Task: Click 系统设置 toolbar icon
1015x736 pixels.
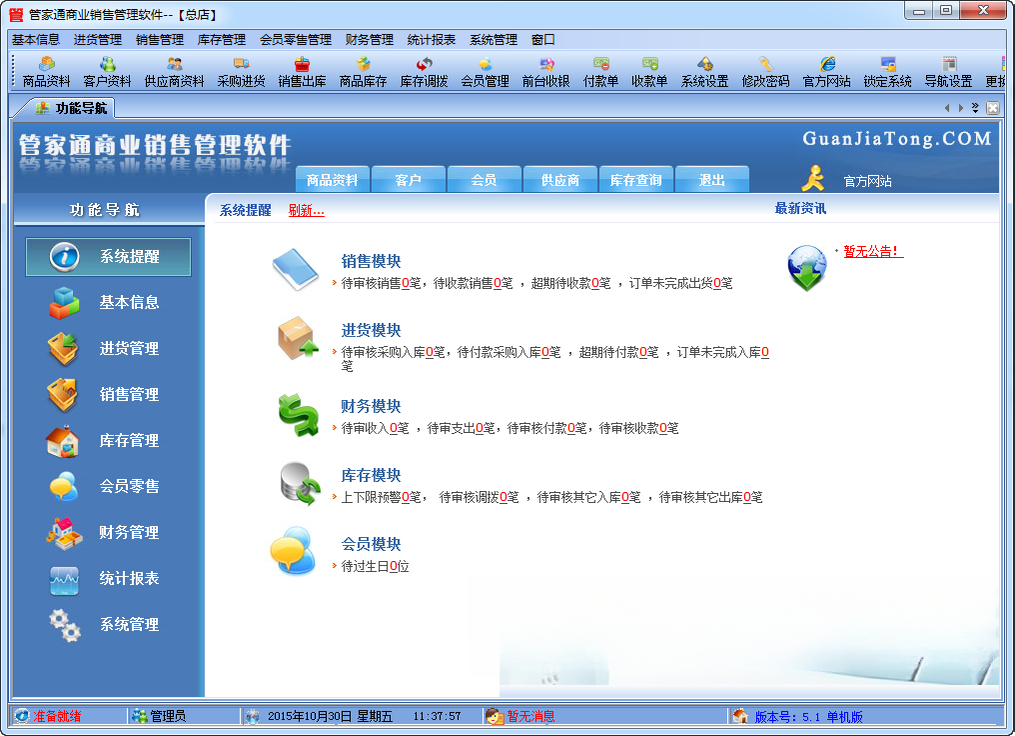Action: [x=705, y=72]
